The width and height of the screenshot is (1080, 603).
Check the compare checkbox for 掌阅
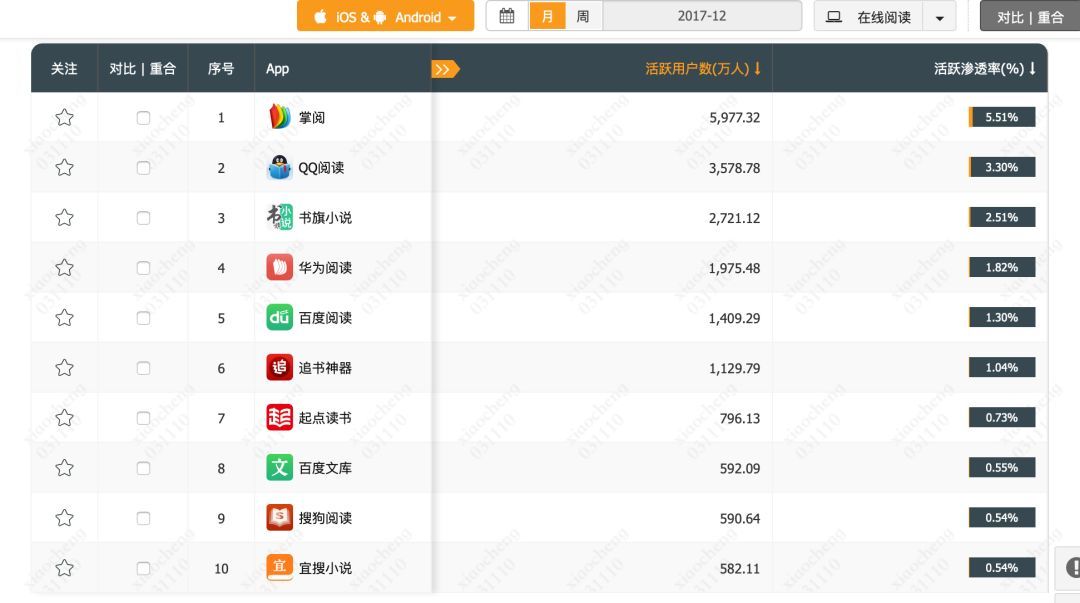click(x=143, y=117)
